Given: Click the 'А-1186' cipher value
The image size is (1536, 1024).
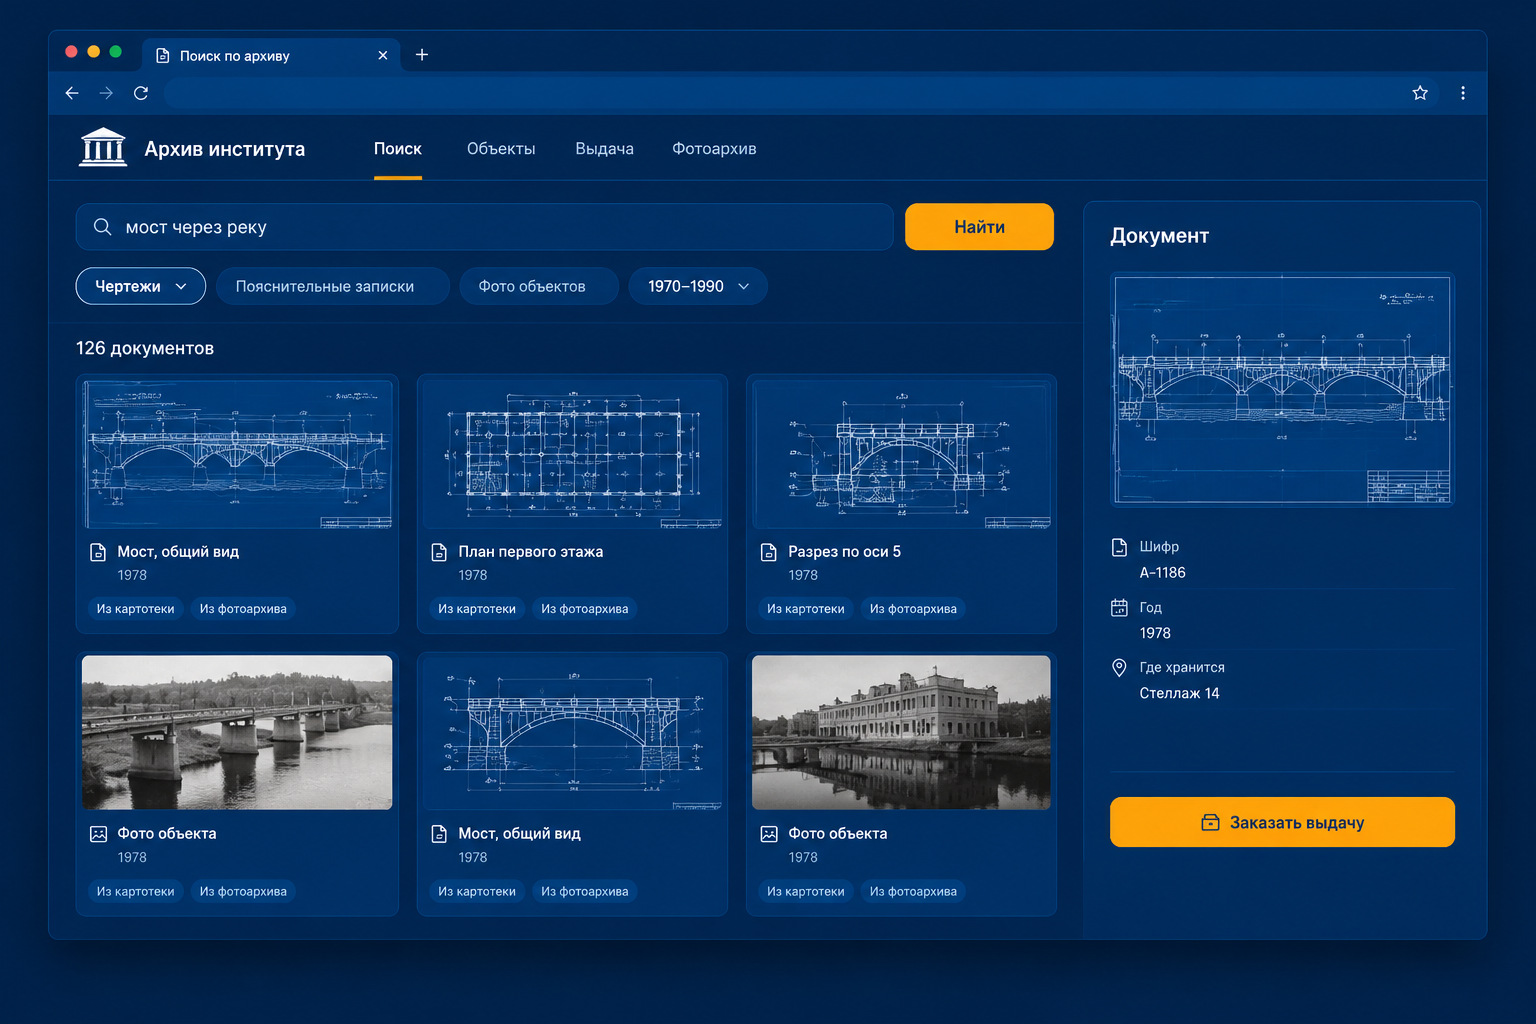Looking at the screenshot, I should [1163, 573].
